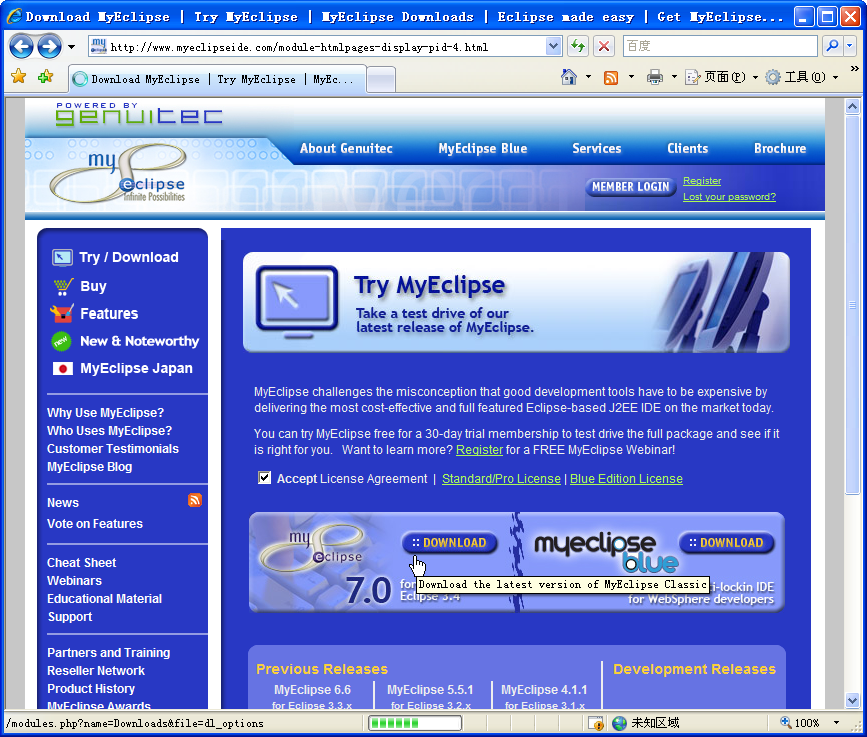
Task: Open the Why Use MyEclipse? link
Action: coord(105,412)
